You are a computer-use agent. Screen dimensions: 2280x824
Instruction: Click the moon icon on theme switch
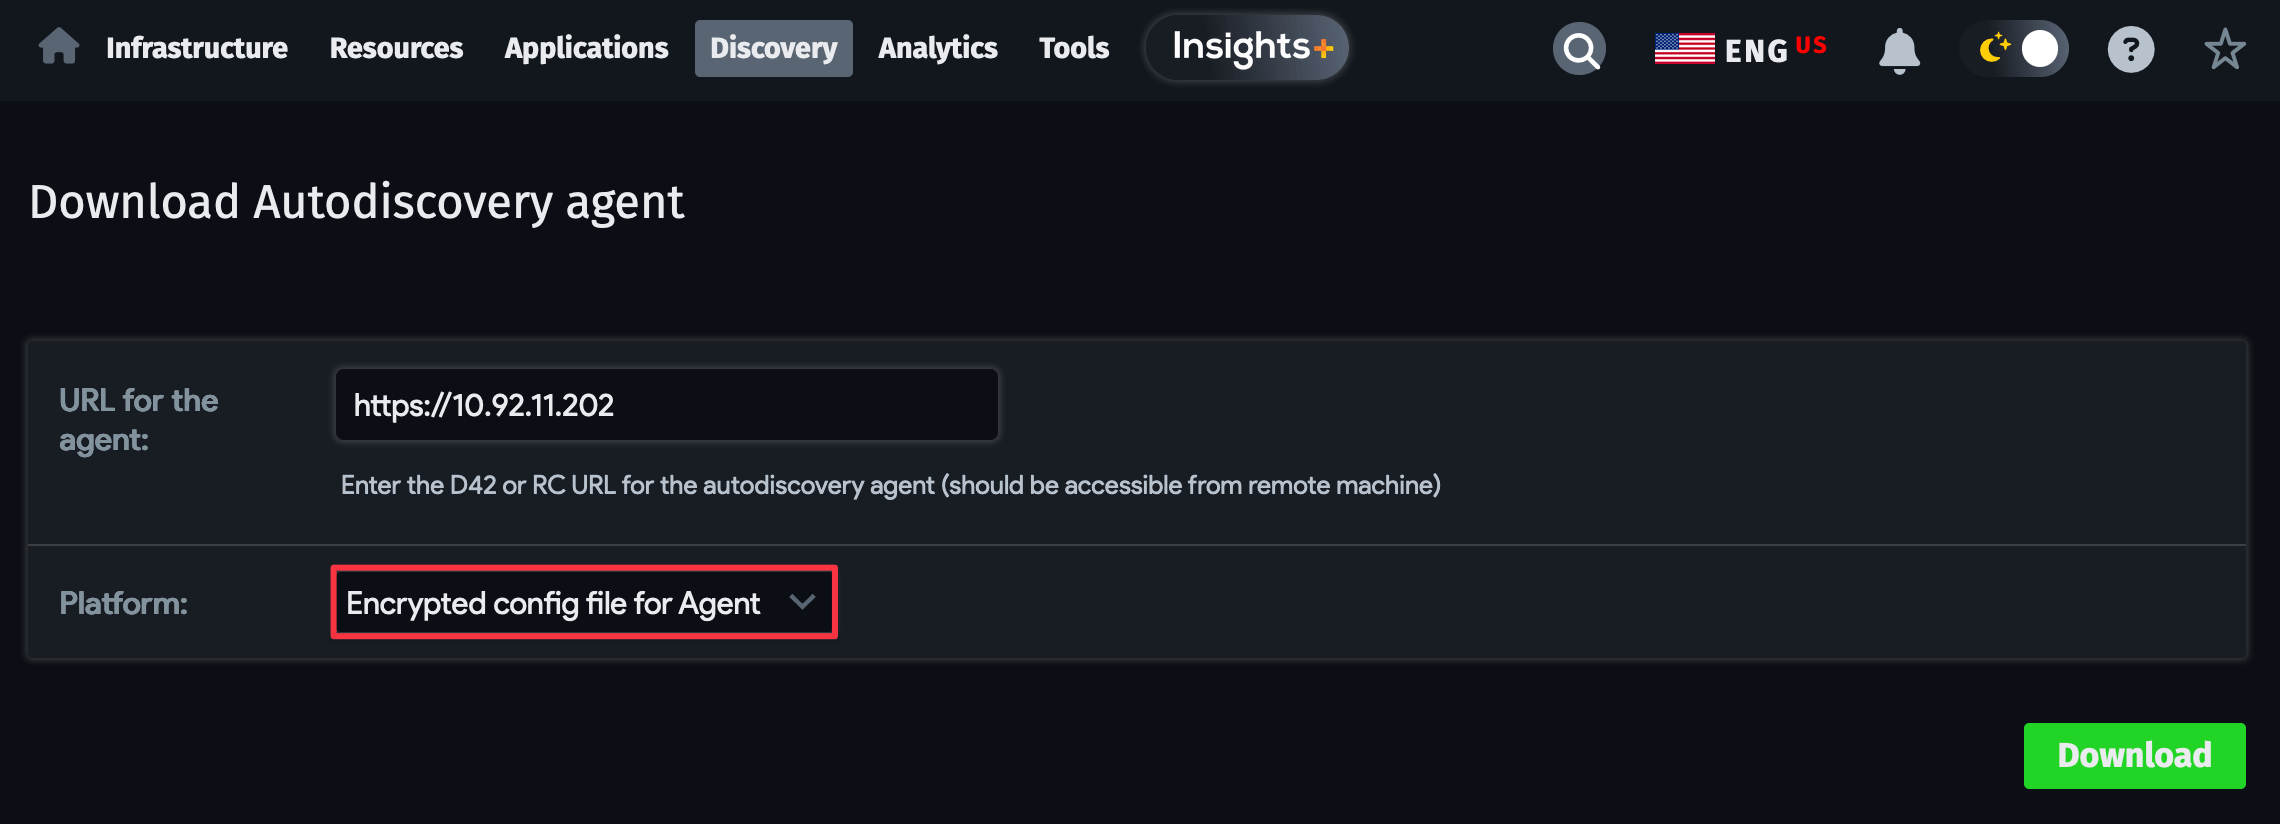(1994, 47)
